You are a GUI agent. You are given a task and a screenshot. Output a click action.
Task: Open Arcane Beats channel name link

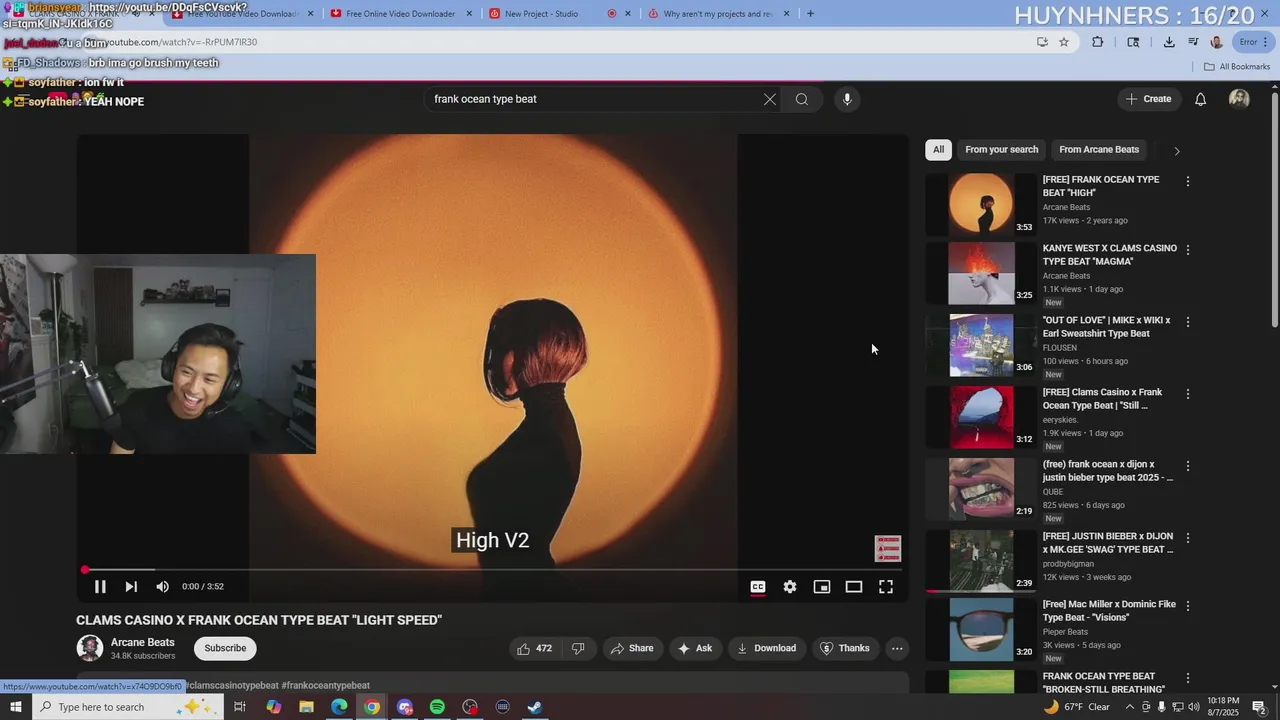pyautogui.click(x=143, y=642)
